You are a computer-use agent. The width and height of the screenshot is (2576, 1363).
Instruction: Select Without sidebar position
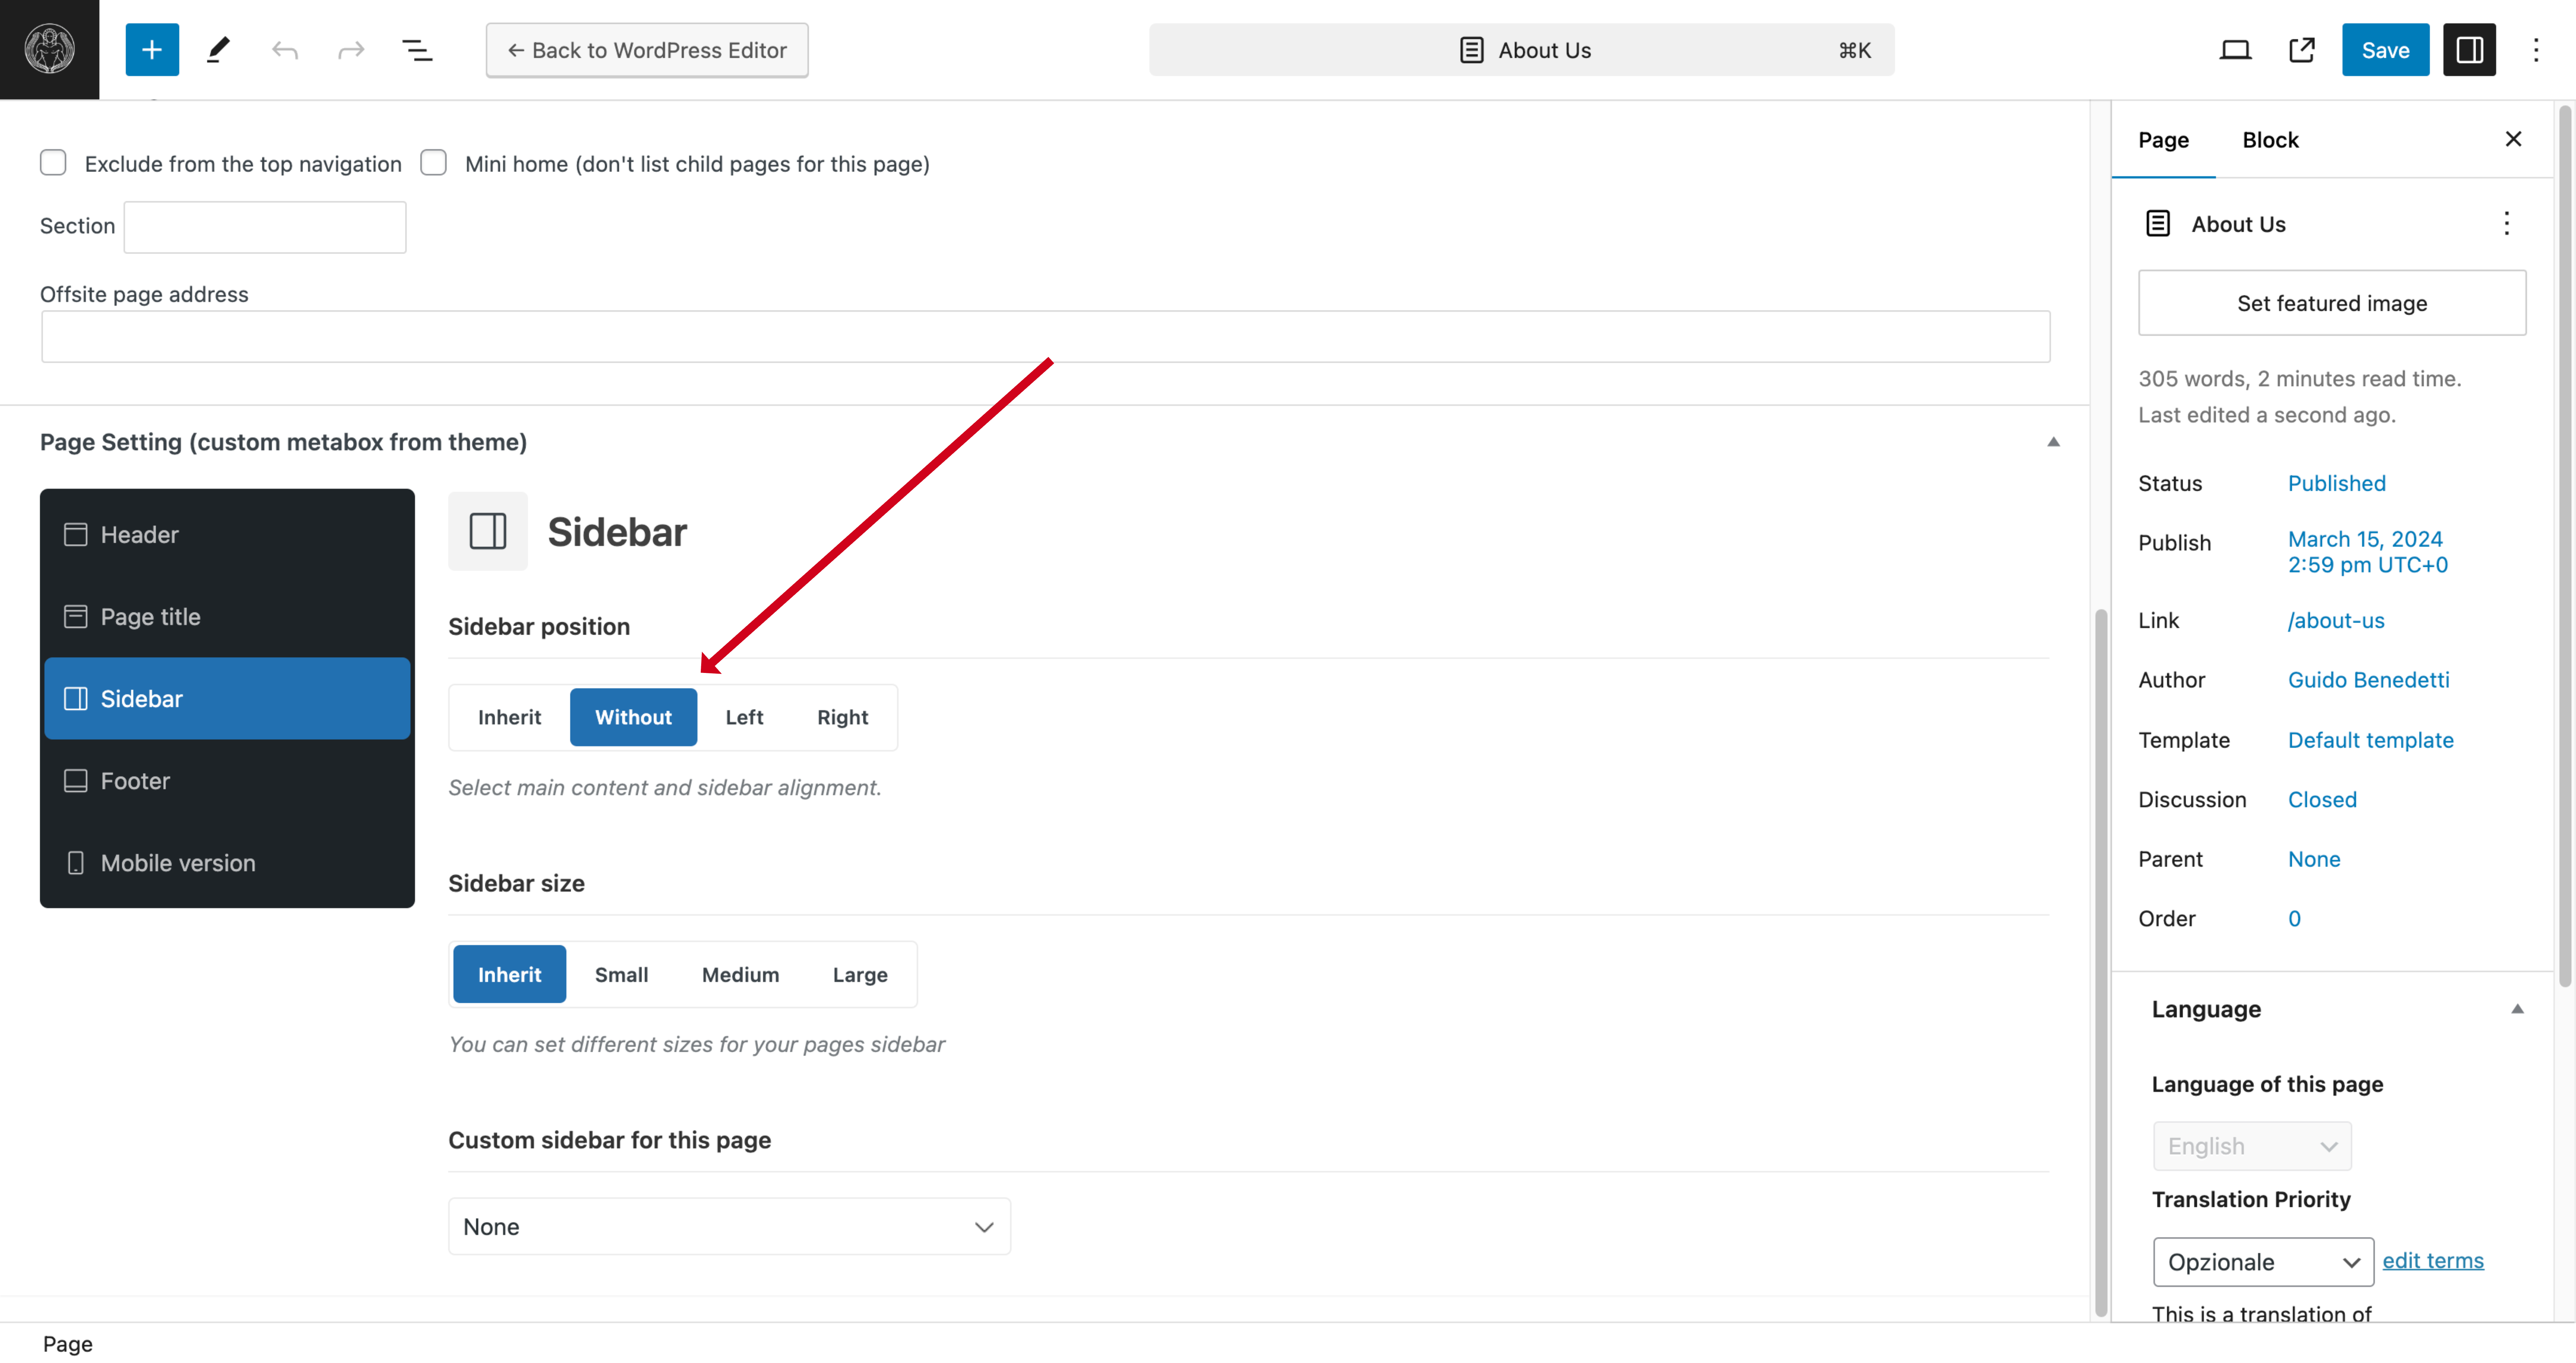(x=633, y=717)
